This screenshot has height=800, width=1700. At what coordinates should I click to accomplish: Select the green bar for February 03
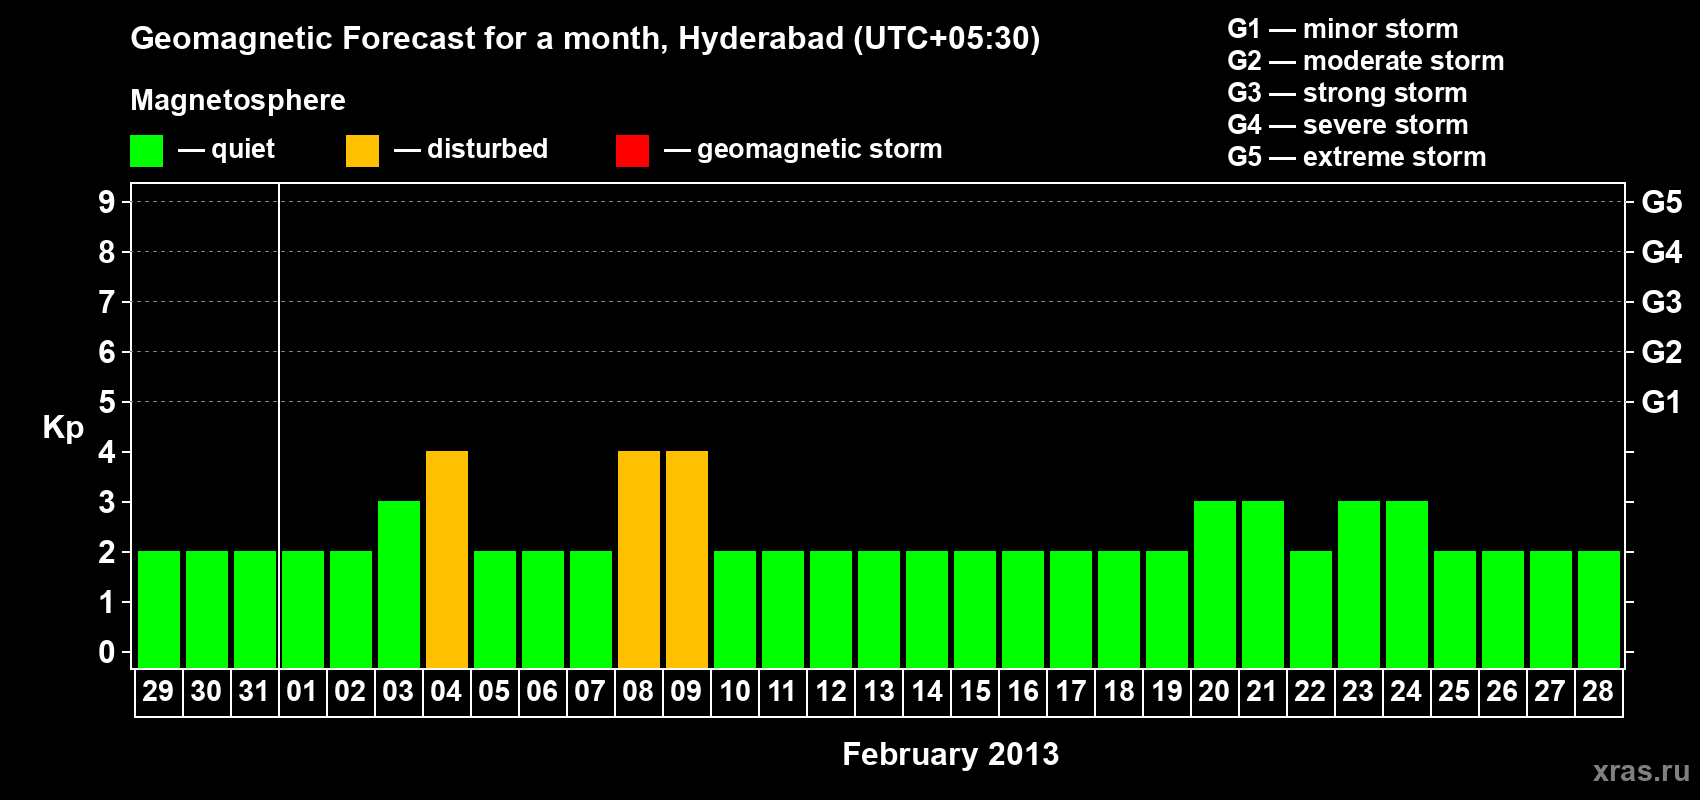point(399,584)
